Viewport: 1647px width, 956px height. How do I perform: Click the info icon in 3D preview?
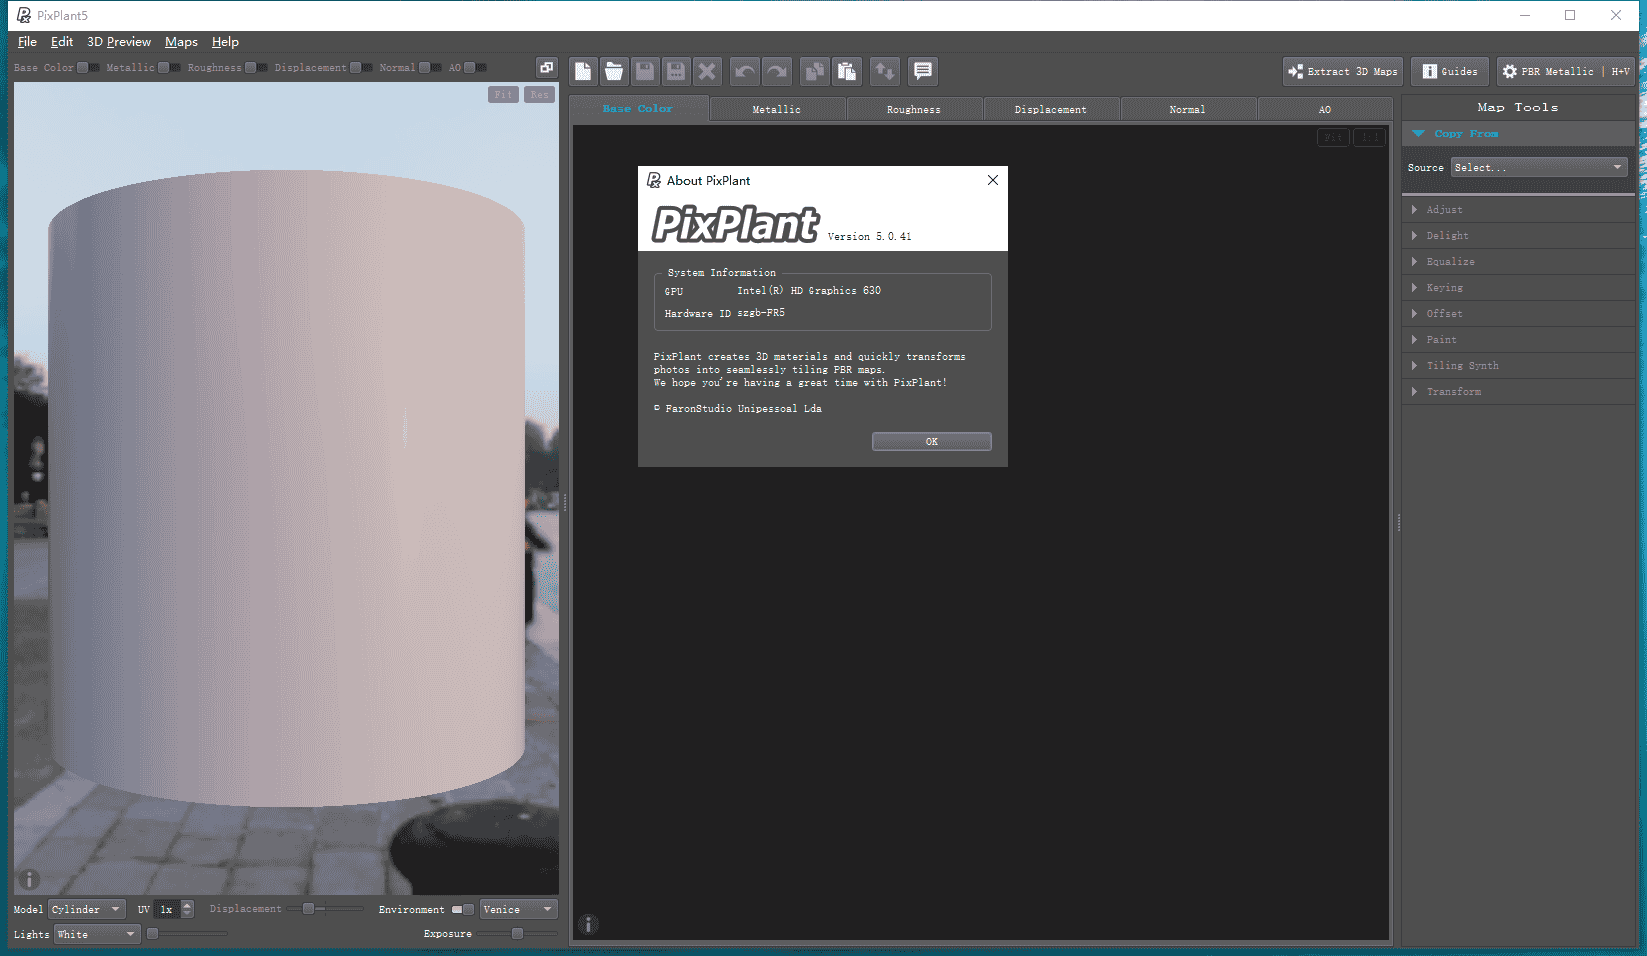click(30, 879)
